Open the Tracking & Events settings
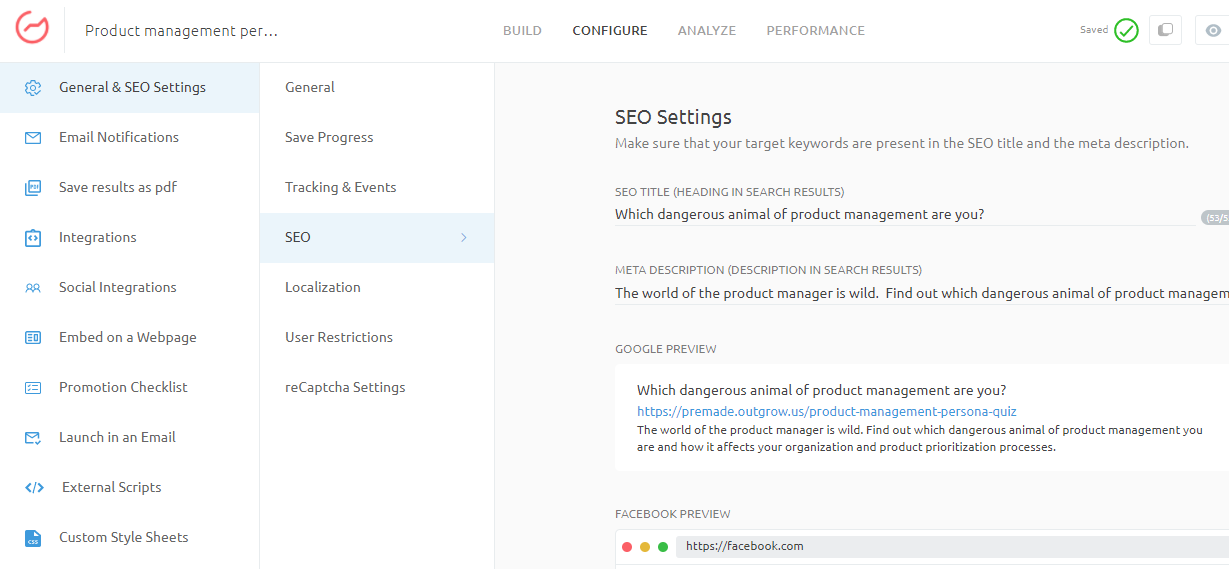This screenshot has height=569, width=1229. (x=340, y=188)
